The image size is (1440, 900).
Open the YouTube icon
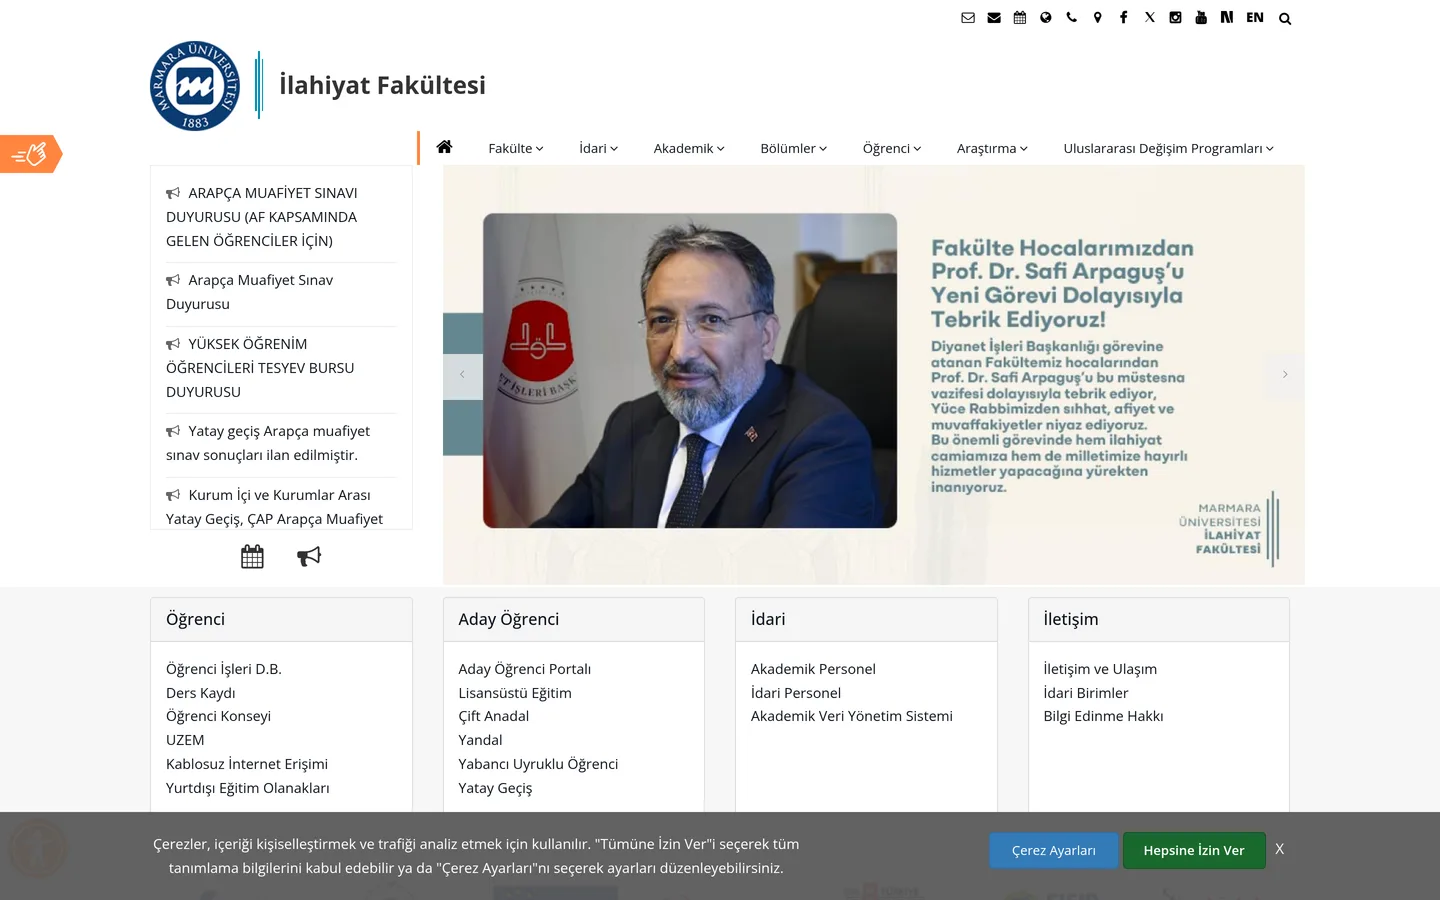point(1201,18)
